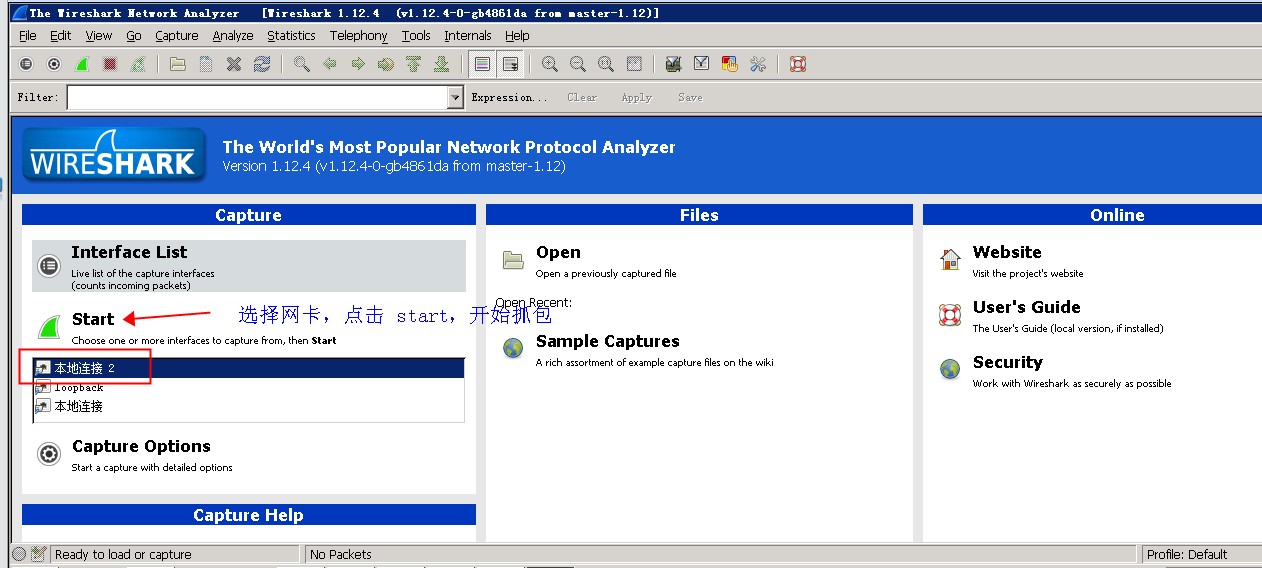
Task: Click the Expression... button
Action: click(x=509, y=97)
